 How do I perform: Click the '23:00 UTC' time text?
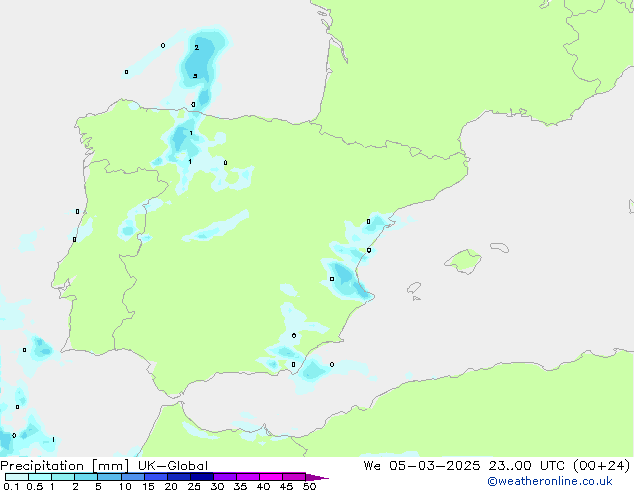coord(526,466)
